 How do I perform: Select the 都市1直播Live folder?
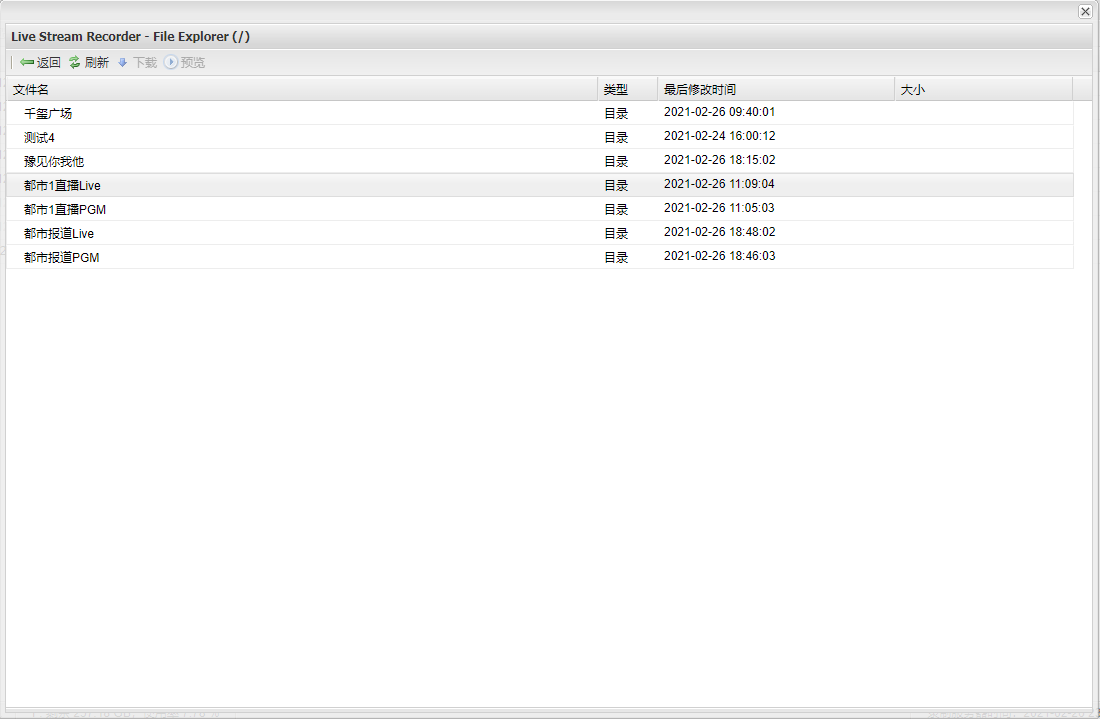(x=62, y=185)
